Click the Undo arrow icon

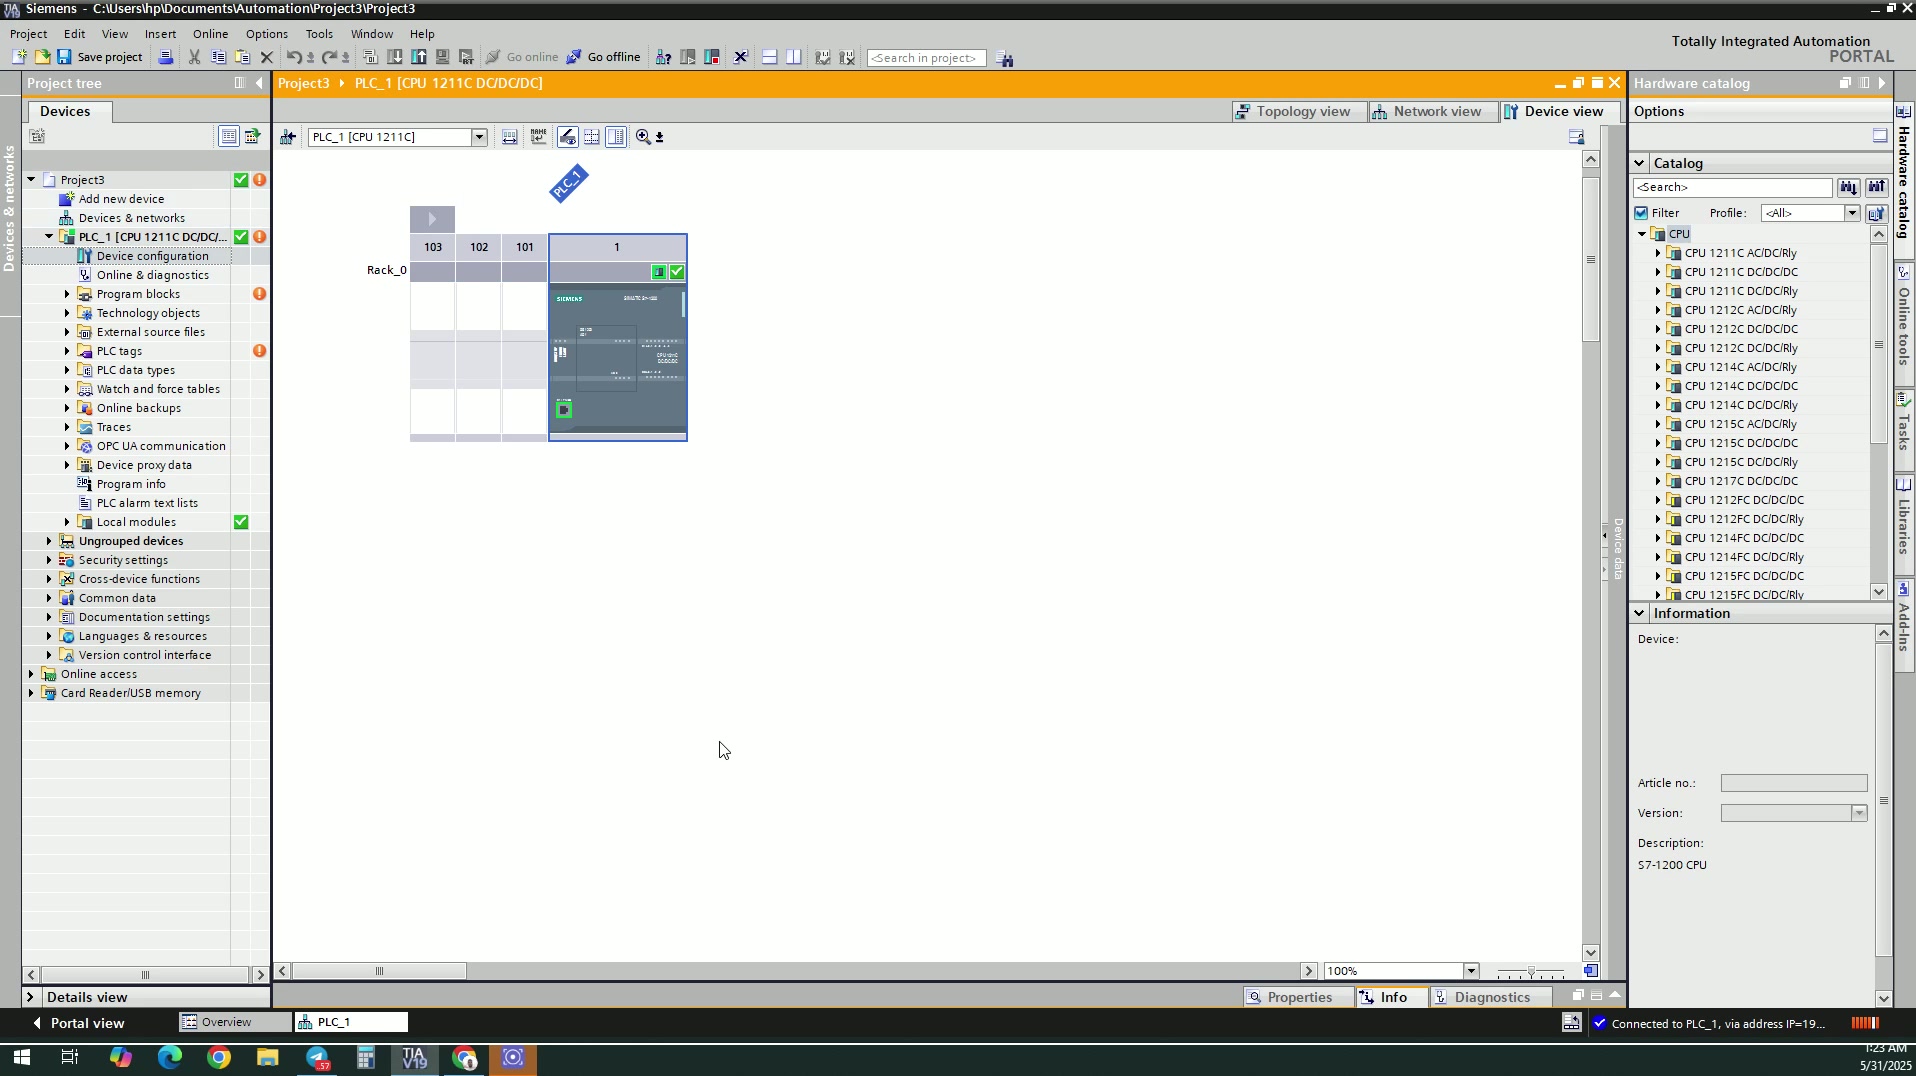point(294,57)
